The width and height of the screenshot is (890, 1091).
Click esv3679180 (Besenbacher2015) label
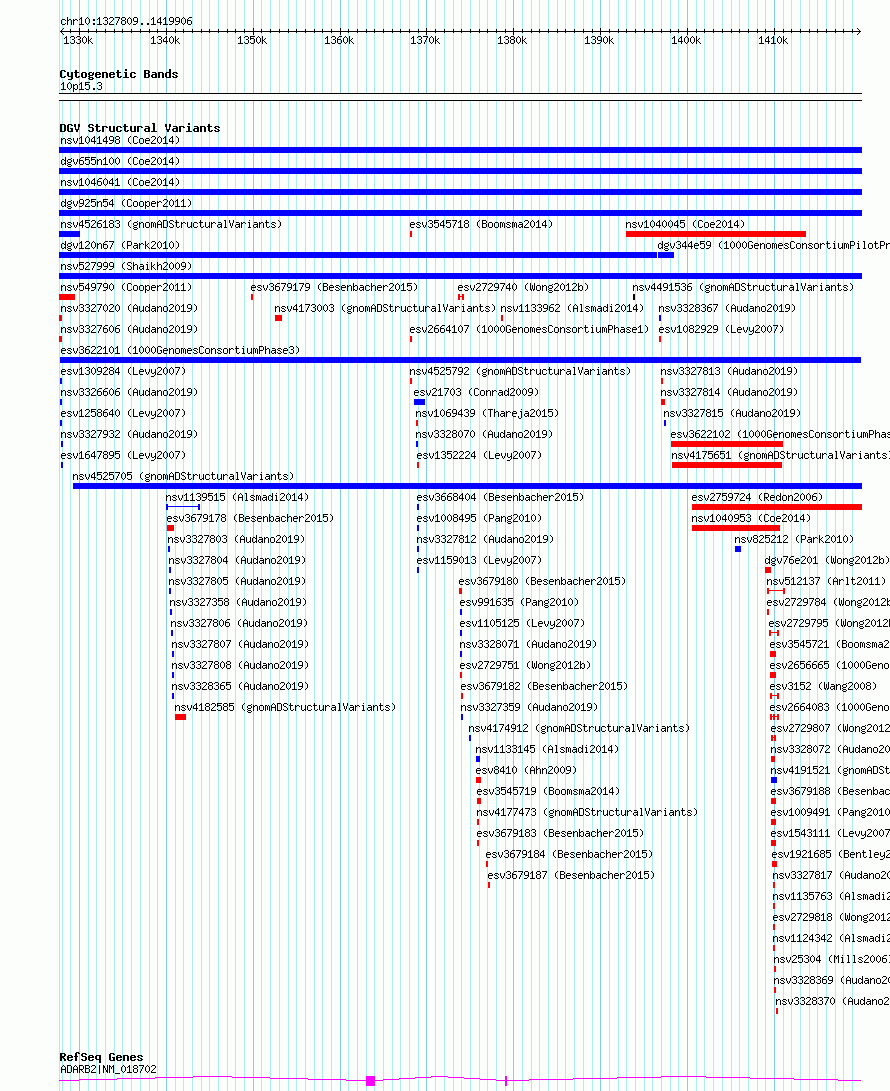point(542,581)
